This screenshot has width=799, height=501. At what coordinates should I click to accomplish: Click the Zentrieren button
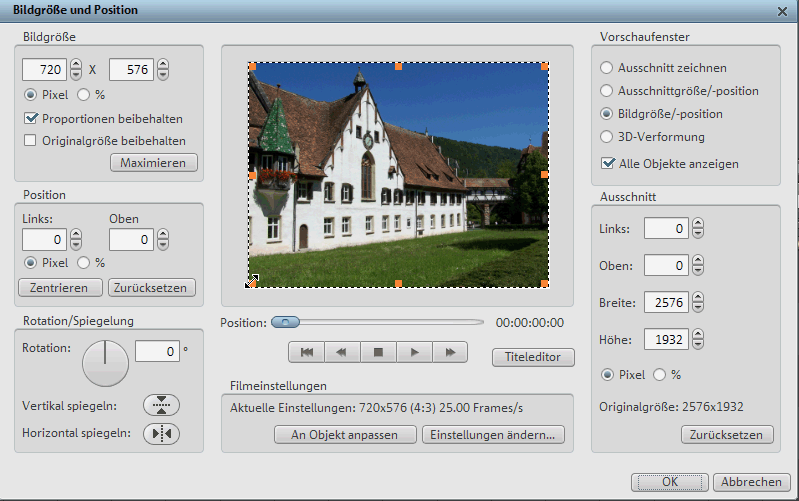pyautogui.click(x=60, y=287)
